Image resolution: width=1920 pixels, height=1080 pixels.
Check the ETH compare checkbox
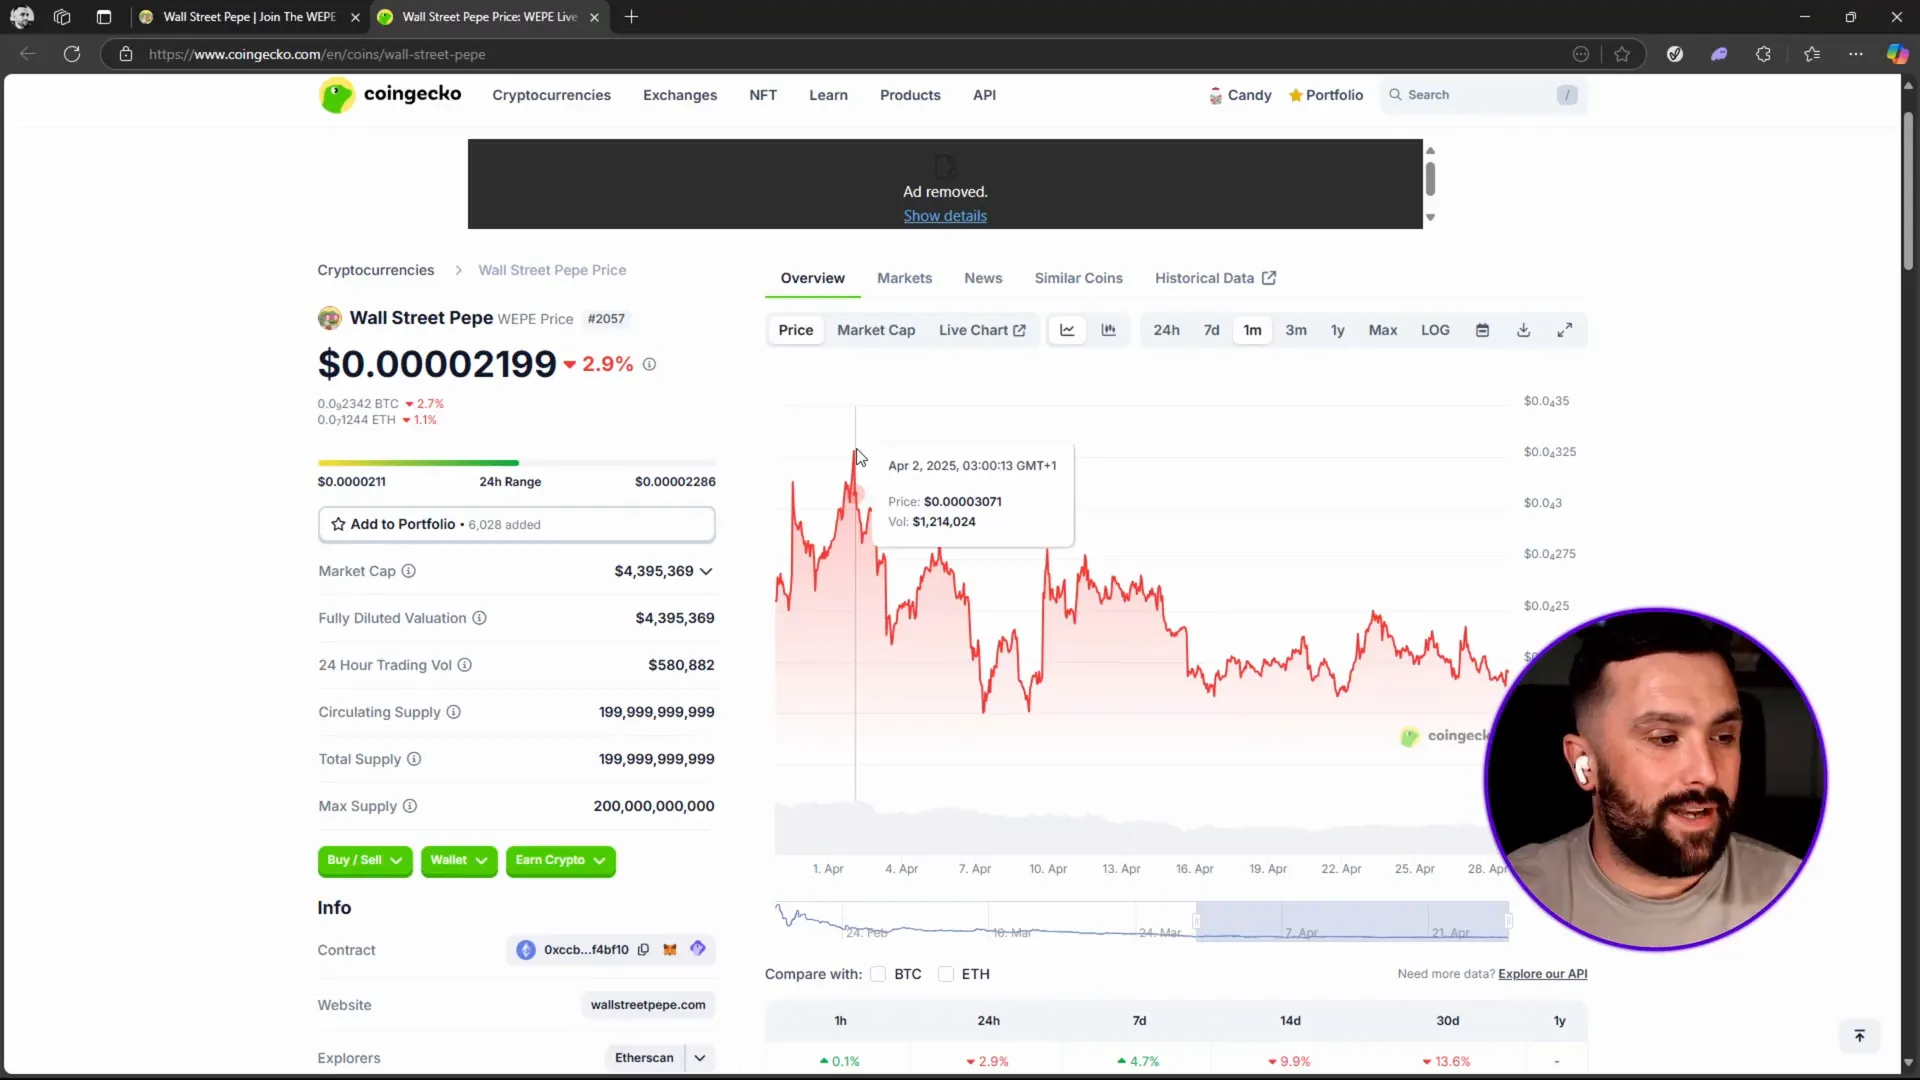(x=946, y=974)
